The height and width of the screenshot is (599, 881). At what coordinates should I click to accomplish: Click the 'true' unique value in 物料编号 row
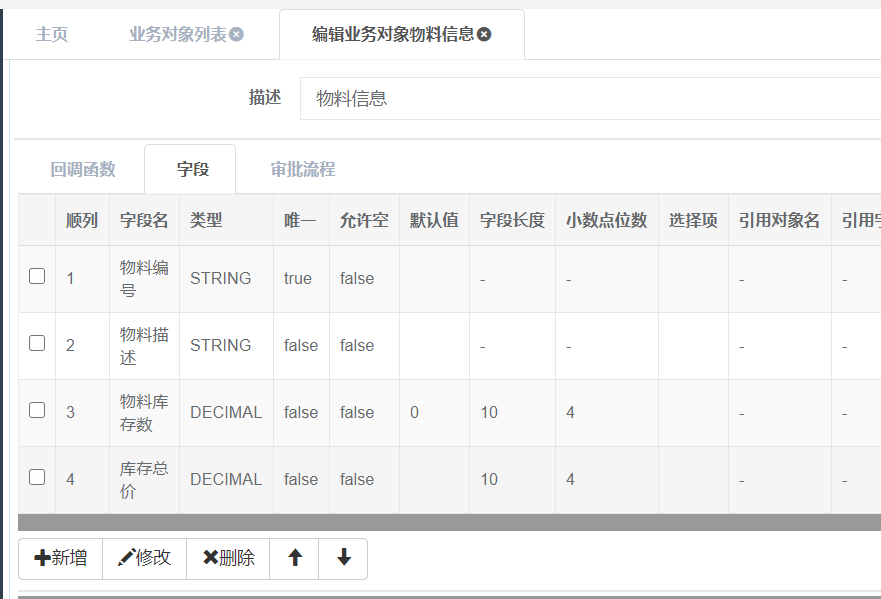click(298, 279)
